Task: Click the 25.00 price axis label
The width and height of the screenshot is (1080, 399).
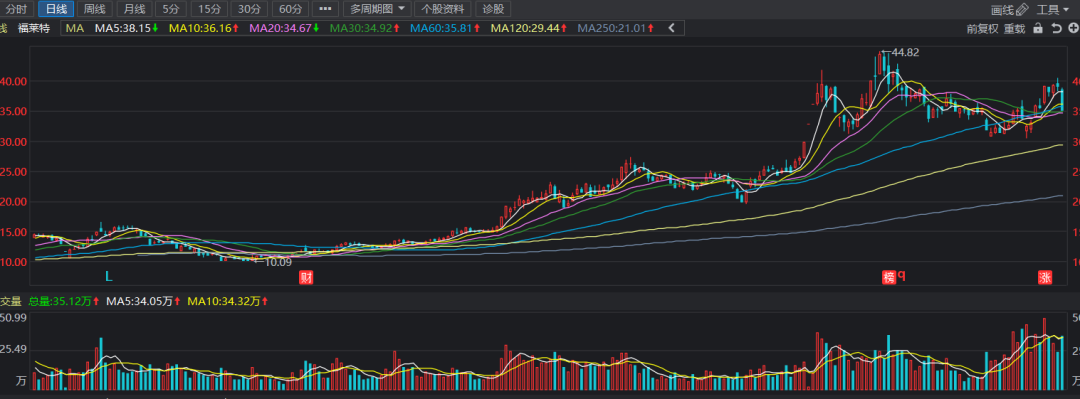Action: (x=14, y=172)
